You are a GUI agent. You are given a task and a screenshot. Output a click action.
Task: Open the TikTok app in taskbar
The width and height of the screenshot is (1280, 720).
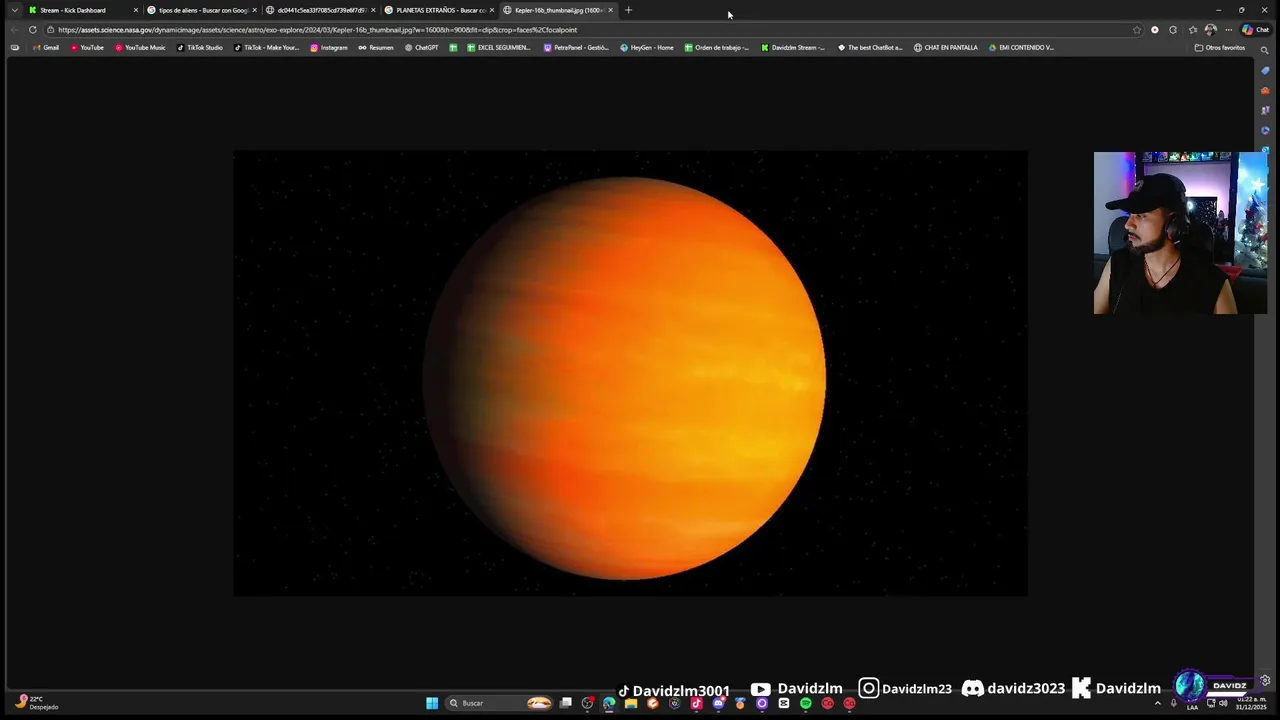pyautogui.click(x=696, y=703)
